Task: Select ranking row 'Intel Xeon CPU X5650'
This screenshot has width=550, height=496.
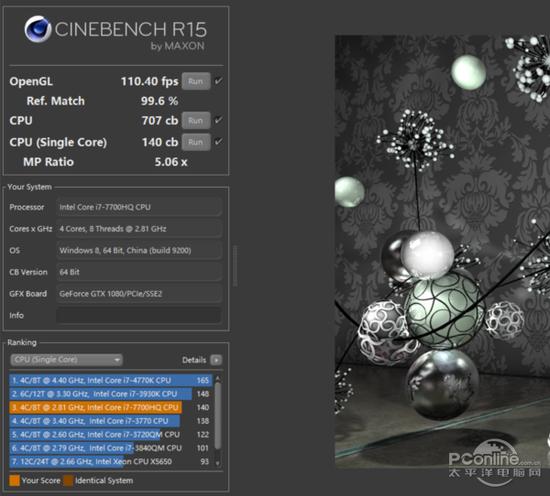Action: (110, 462)
